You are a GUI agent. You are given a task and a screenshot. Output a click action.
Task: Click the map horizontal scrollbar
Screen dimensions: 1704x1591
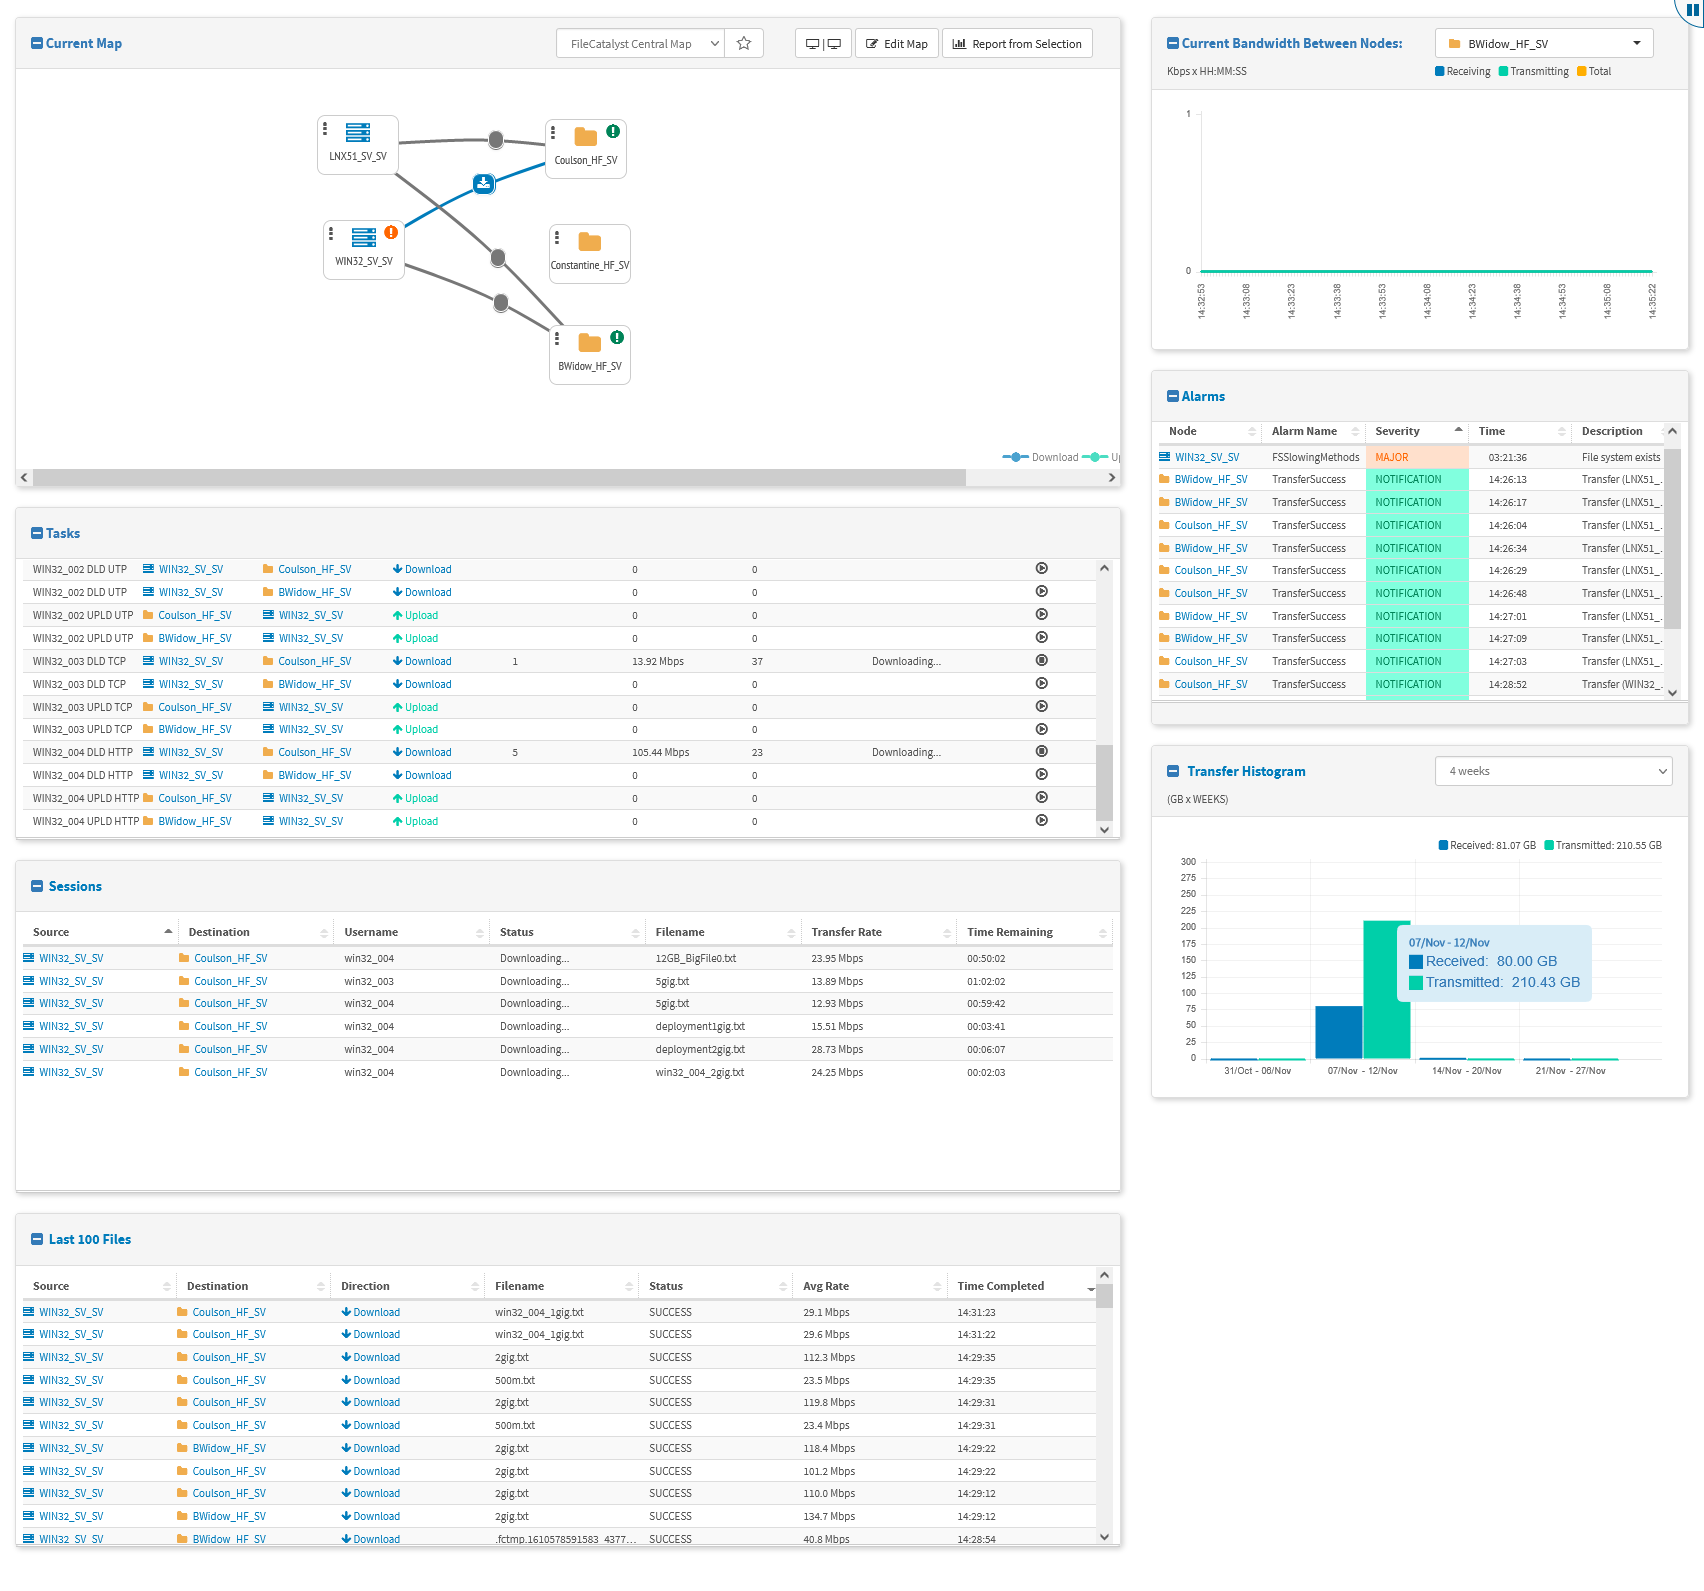point(500,478)
